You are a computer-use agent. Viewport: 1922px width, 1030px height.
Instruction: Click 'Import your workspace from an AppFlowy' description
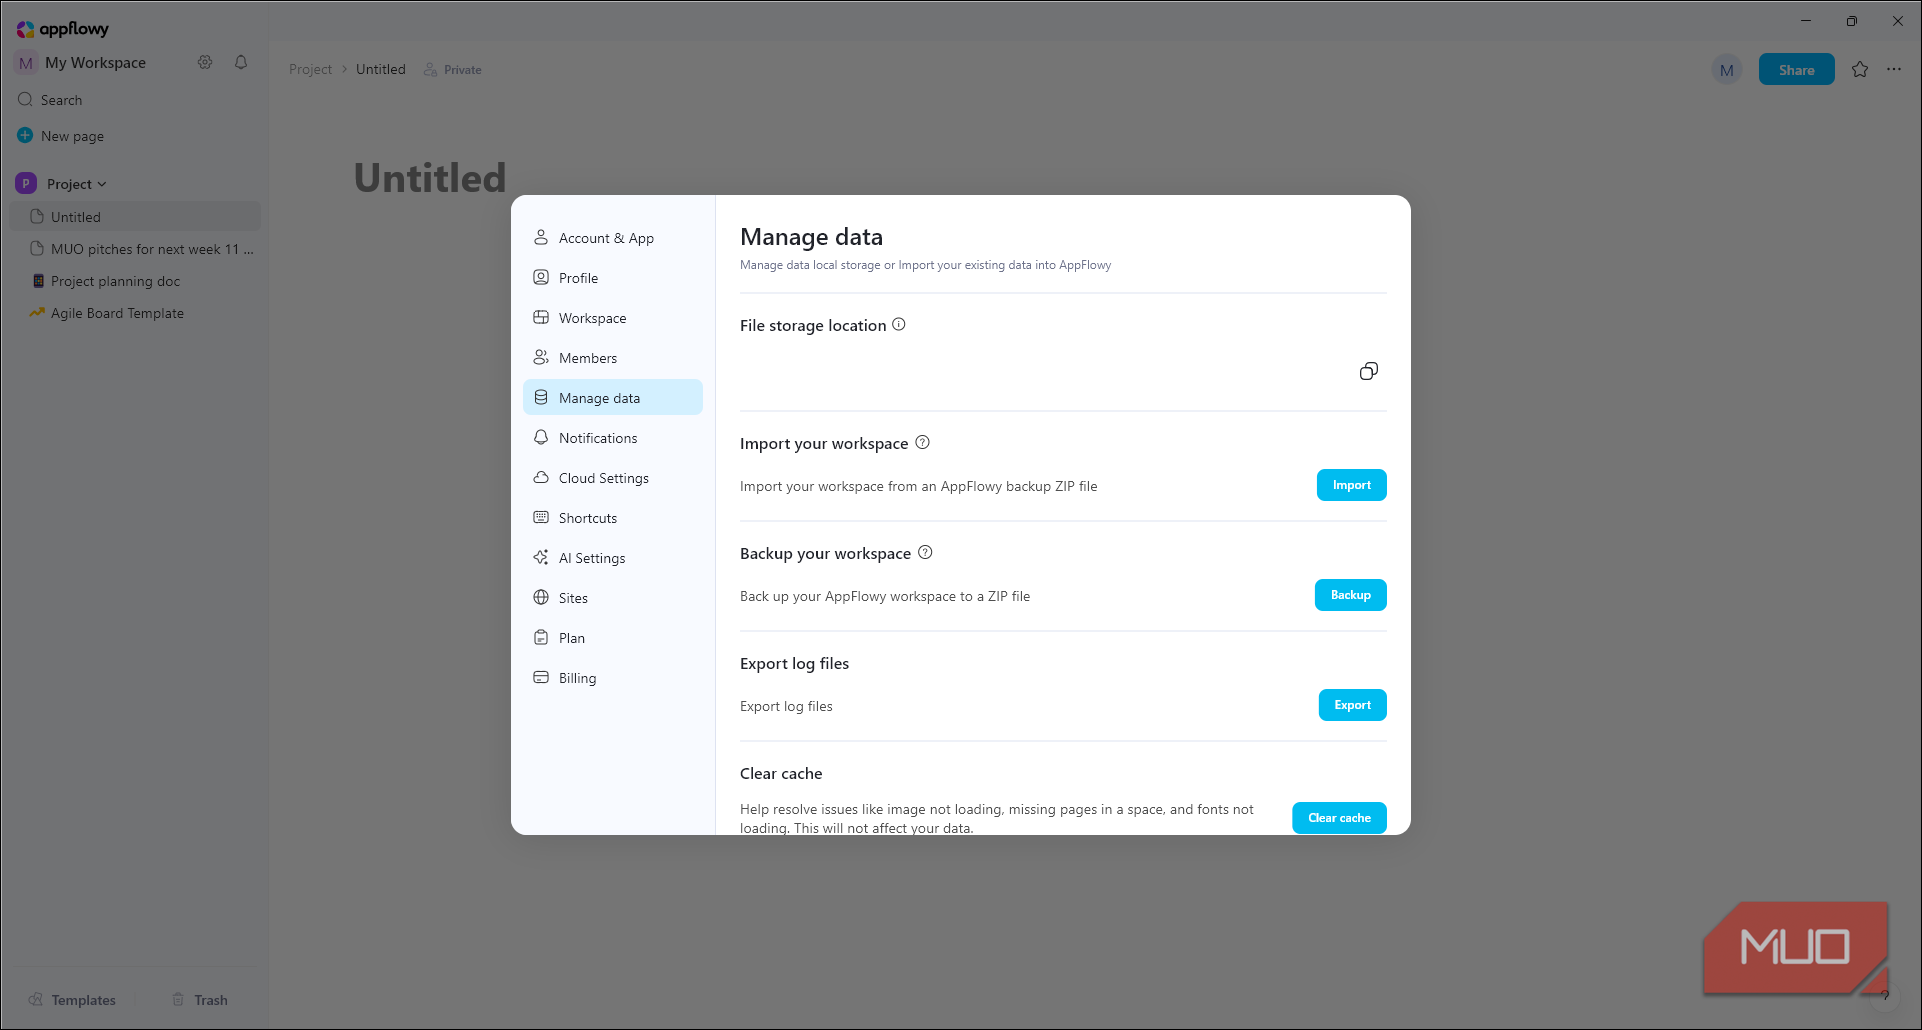pos(919,486)
